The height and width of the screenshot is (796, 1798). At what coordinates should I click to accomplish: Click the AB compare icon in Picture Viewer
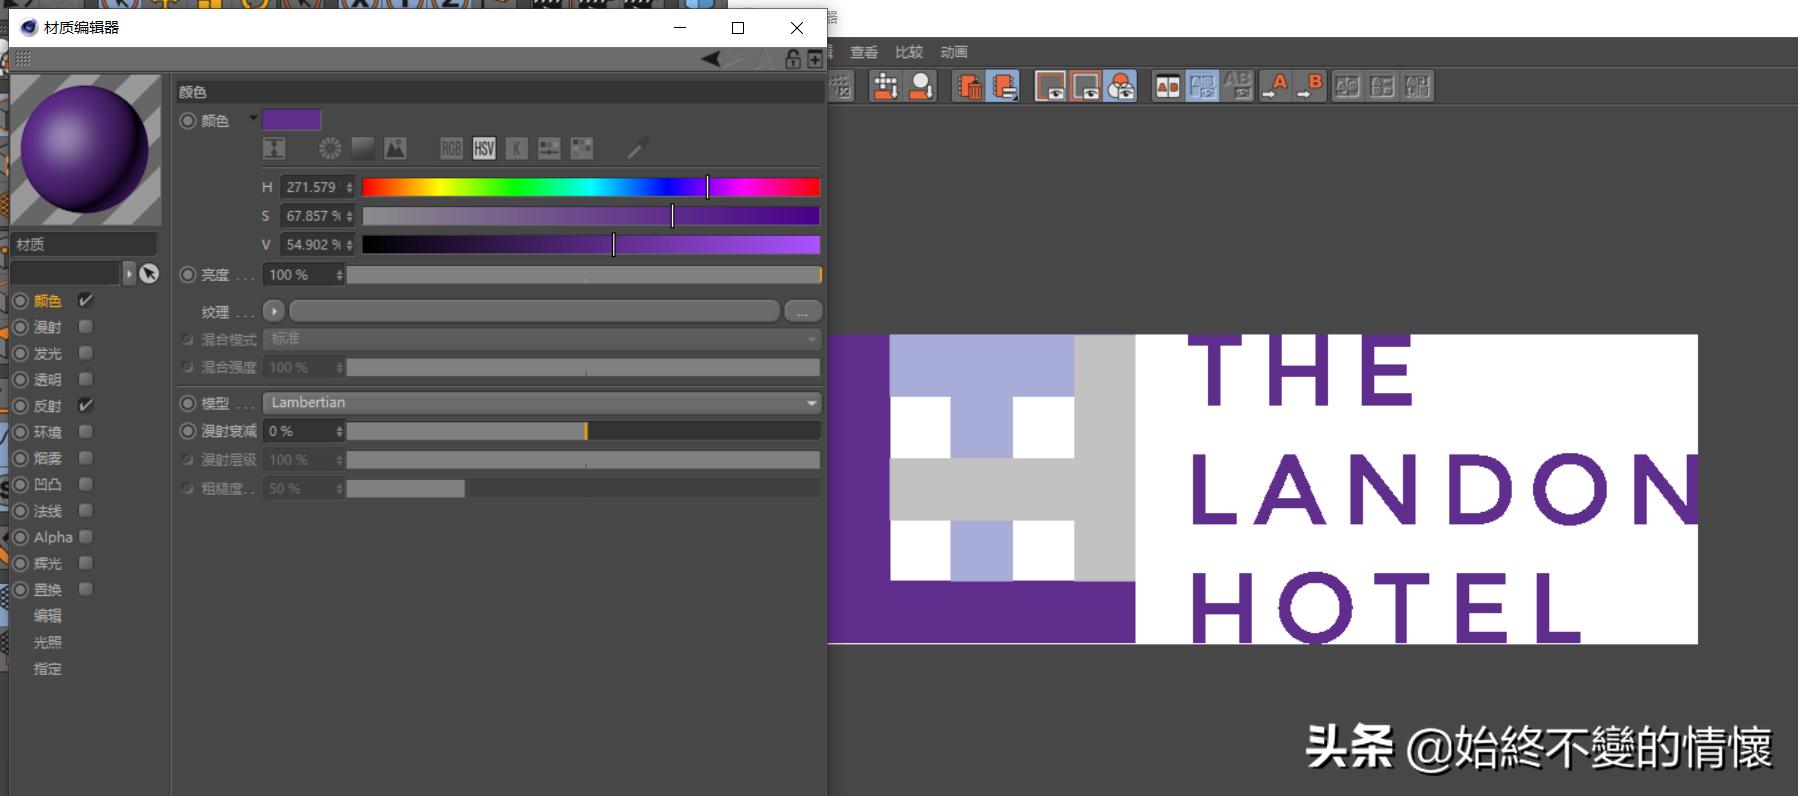coord(1167,86)
